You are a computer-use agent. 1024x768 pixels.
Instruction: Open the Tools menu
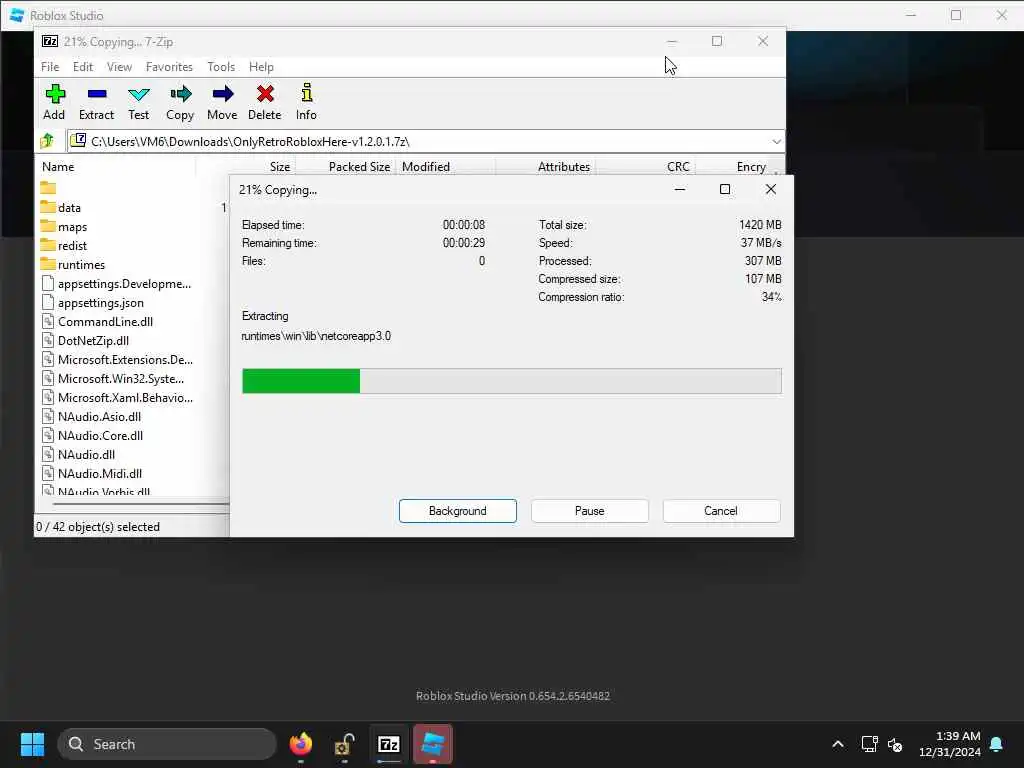point(221,67)
